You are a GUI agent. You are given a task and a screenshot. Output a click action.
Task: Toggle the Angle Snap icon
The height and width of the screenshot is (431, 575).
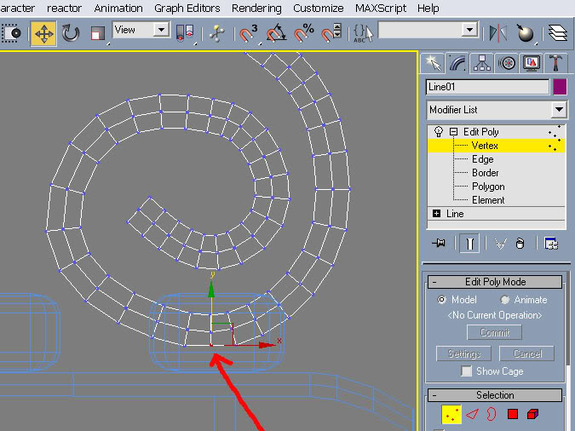tap(276, 33)
